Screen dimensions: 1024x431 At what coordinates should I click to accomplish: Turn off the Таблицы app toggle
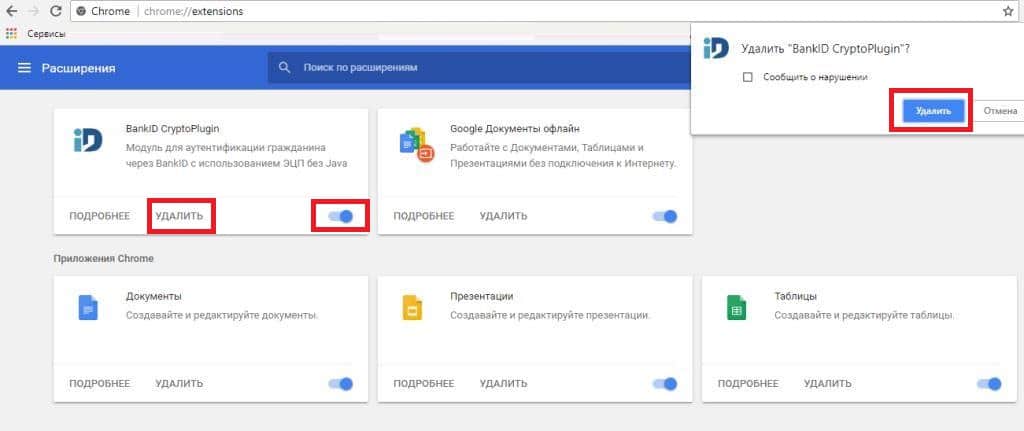coord(989,384)
